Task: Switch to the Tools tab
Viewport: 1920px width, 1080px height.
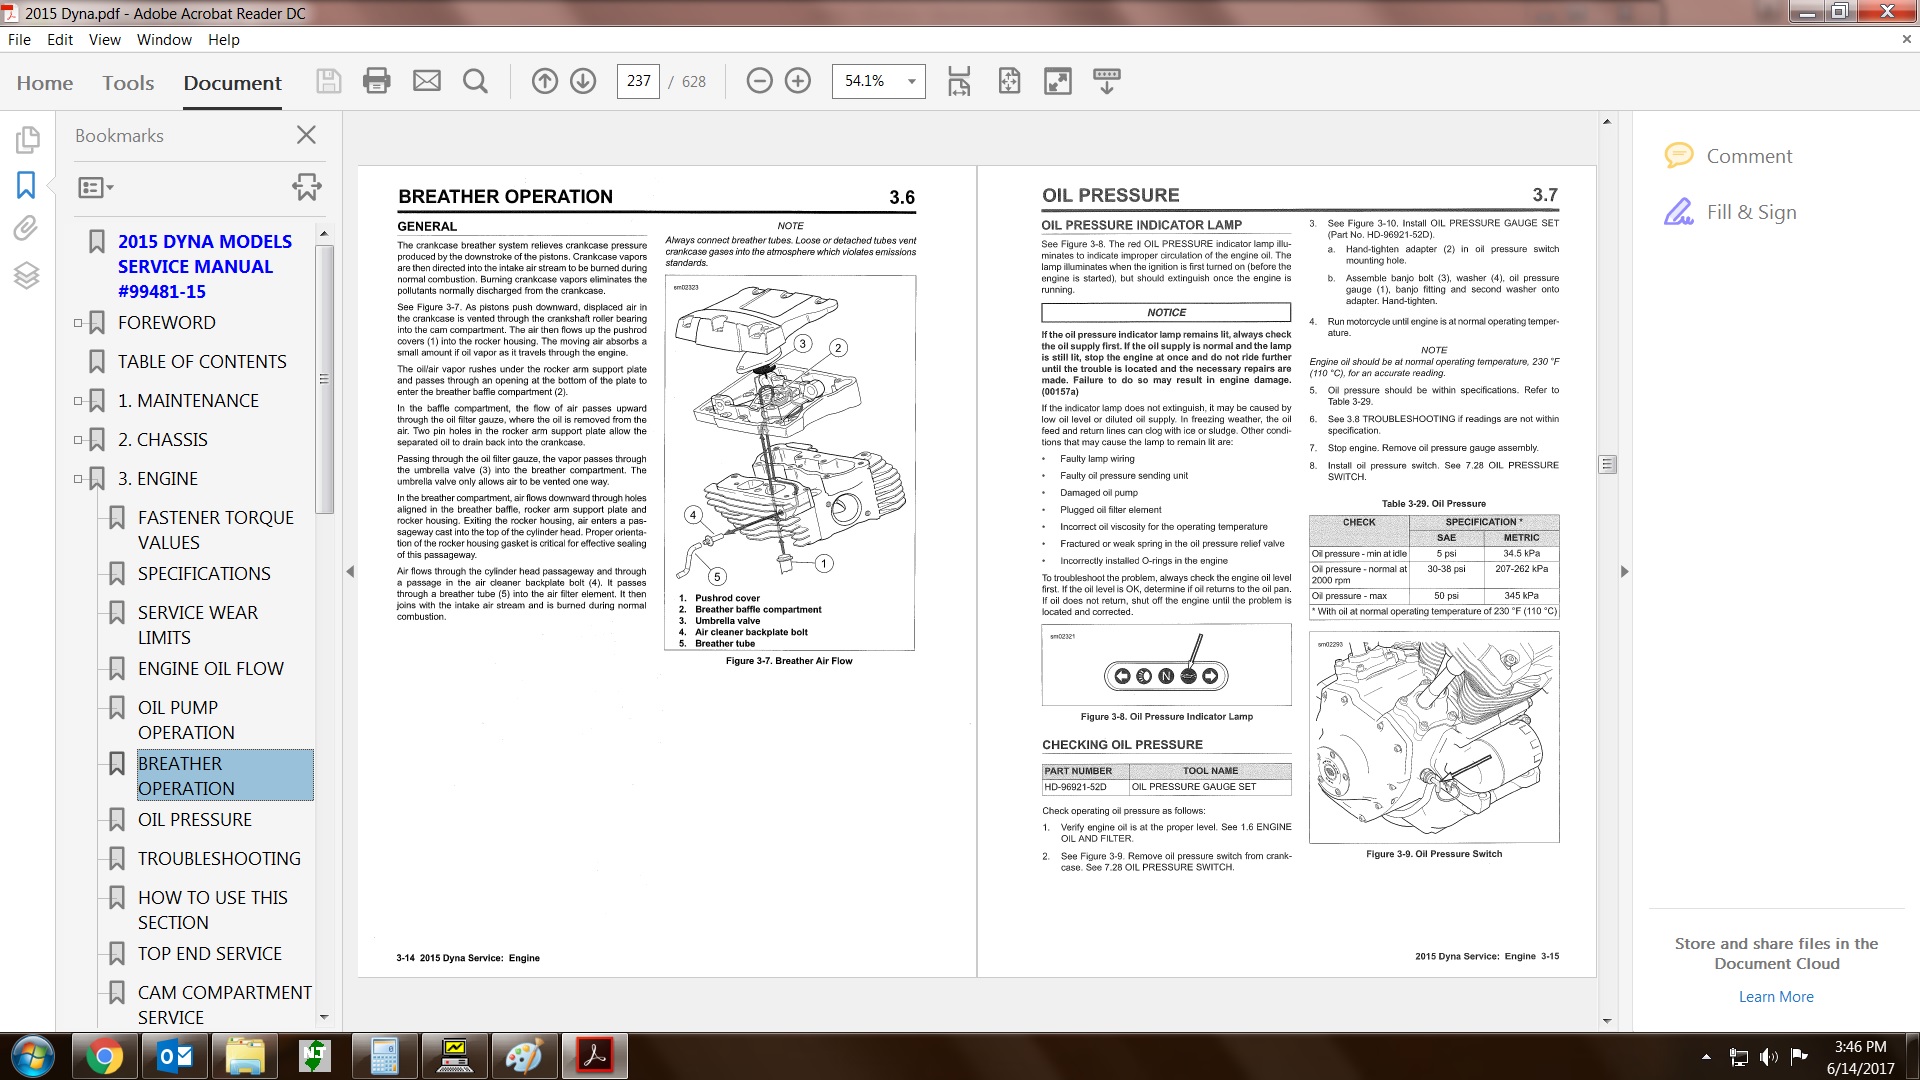Action: tap(128, 83)
